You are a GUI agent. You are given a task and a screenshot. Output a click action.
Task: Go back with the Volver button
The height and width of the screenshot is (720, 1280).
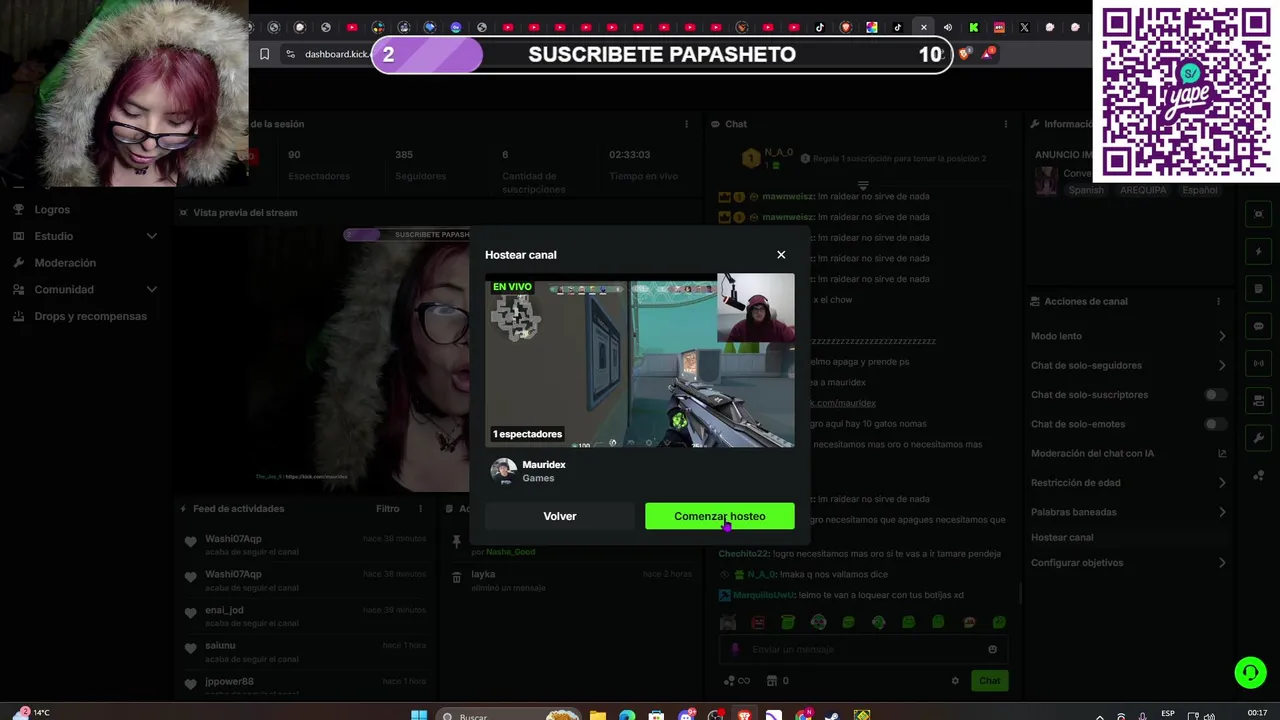[560, 516]
